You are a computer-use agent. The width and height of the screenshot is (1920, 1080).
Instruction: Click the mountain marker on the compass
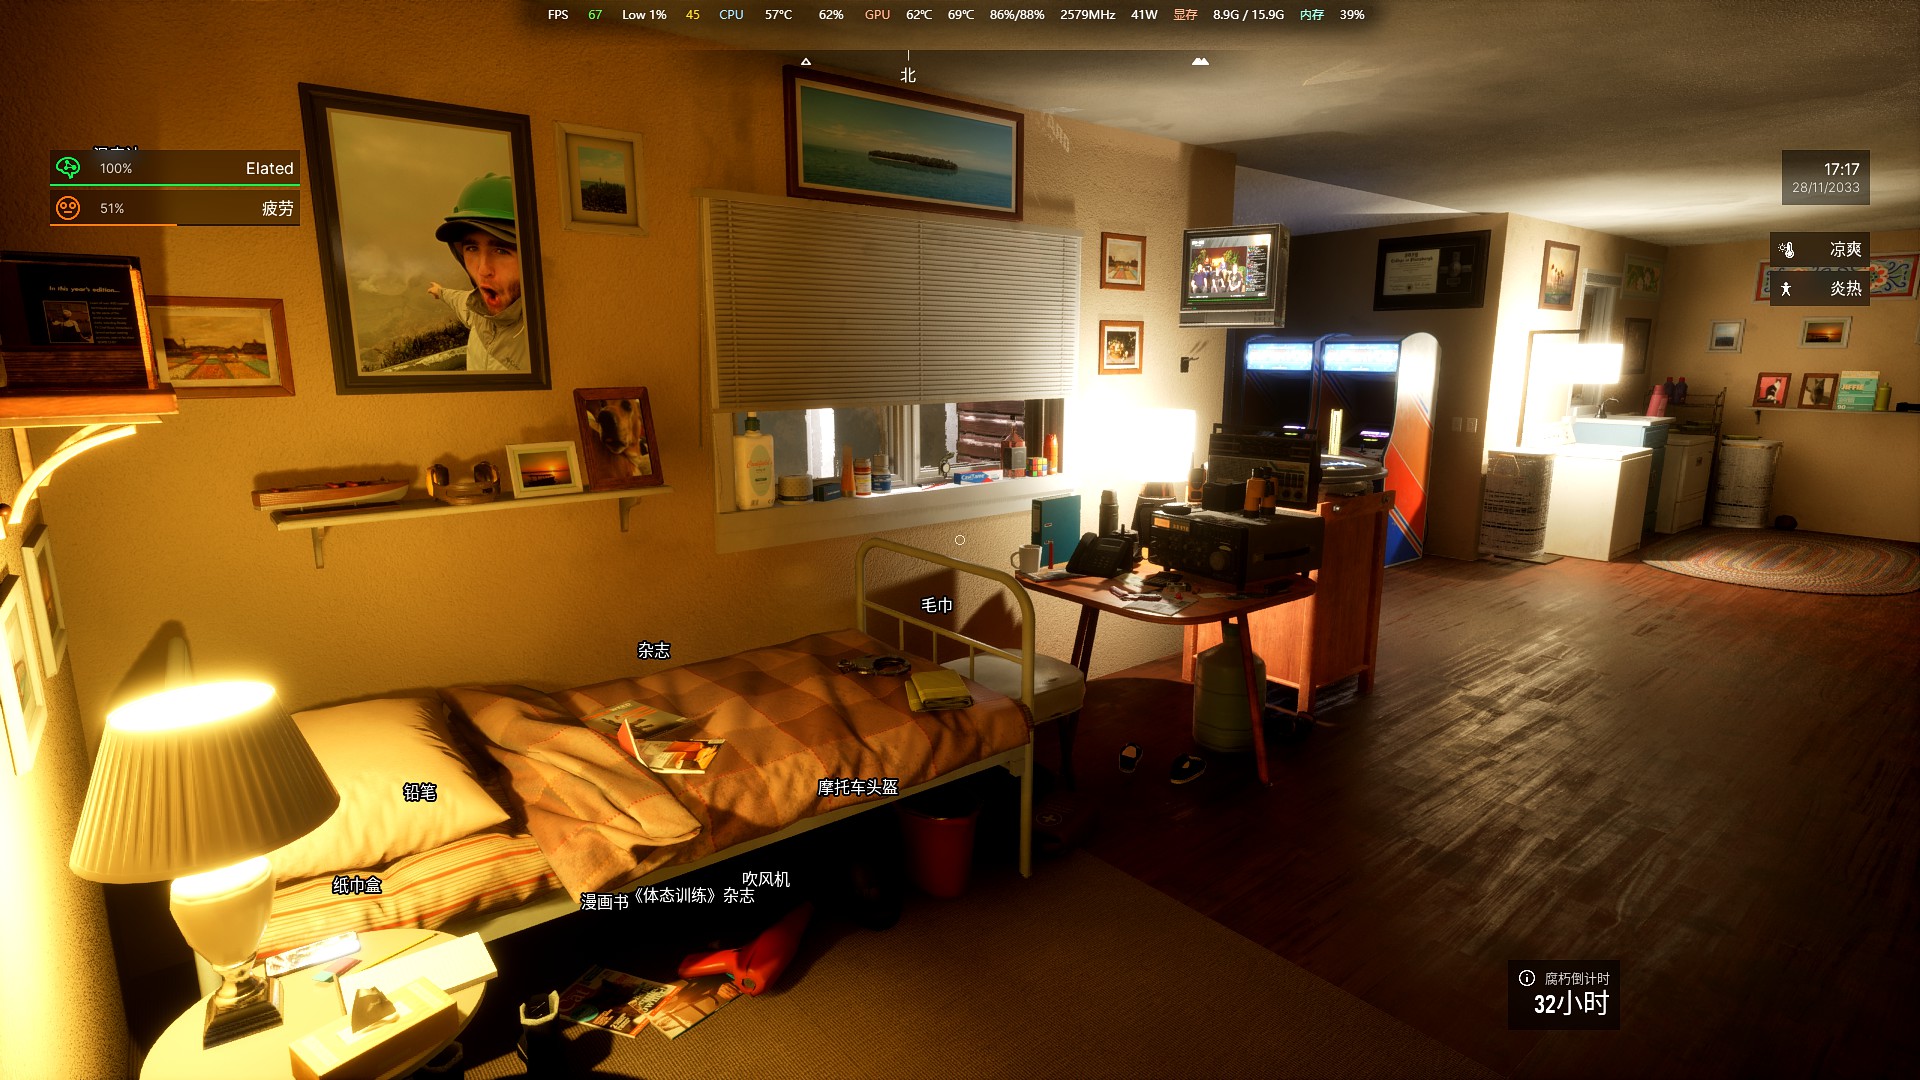point(1200,61)
